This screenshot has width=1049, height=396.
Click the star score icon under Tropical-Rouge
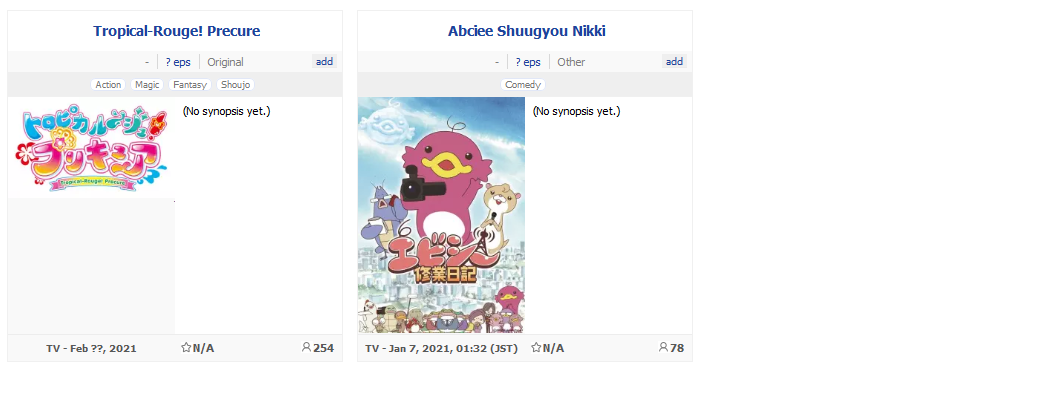click(x=186, y=348)
